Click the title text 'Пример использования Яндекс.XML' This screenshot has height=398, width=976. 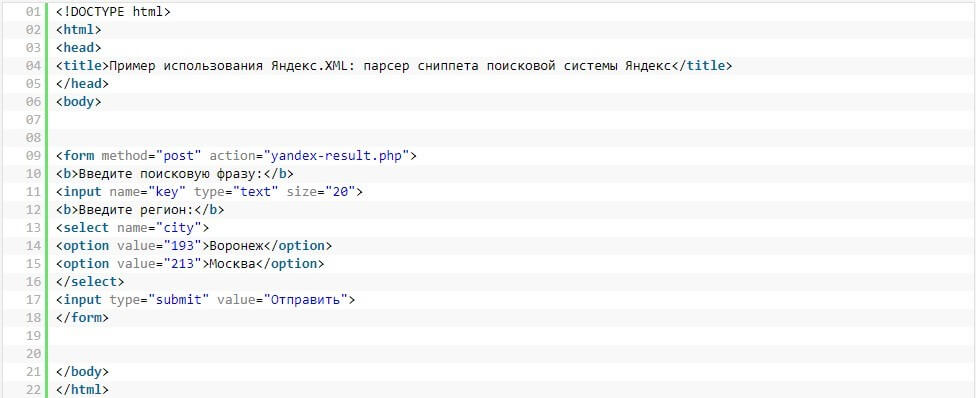click(228, 66)
